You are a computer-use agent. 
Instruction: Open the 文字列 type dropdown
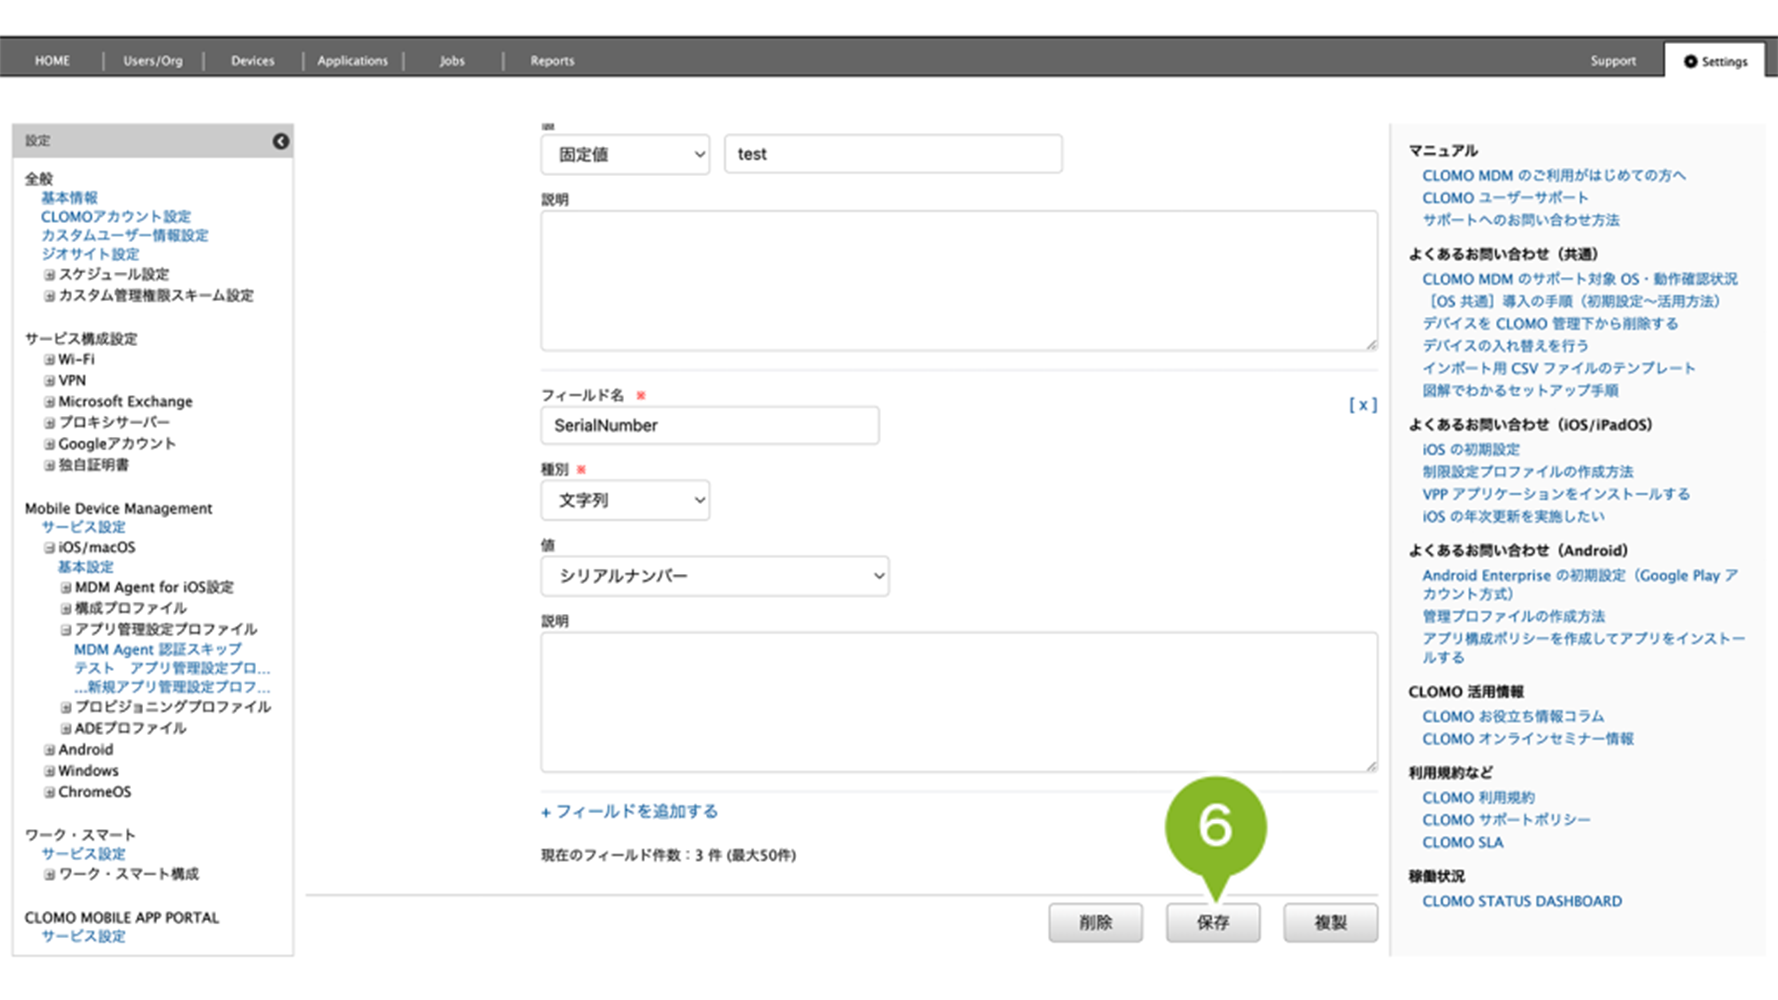(x=625, y=500)
